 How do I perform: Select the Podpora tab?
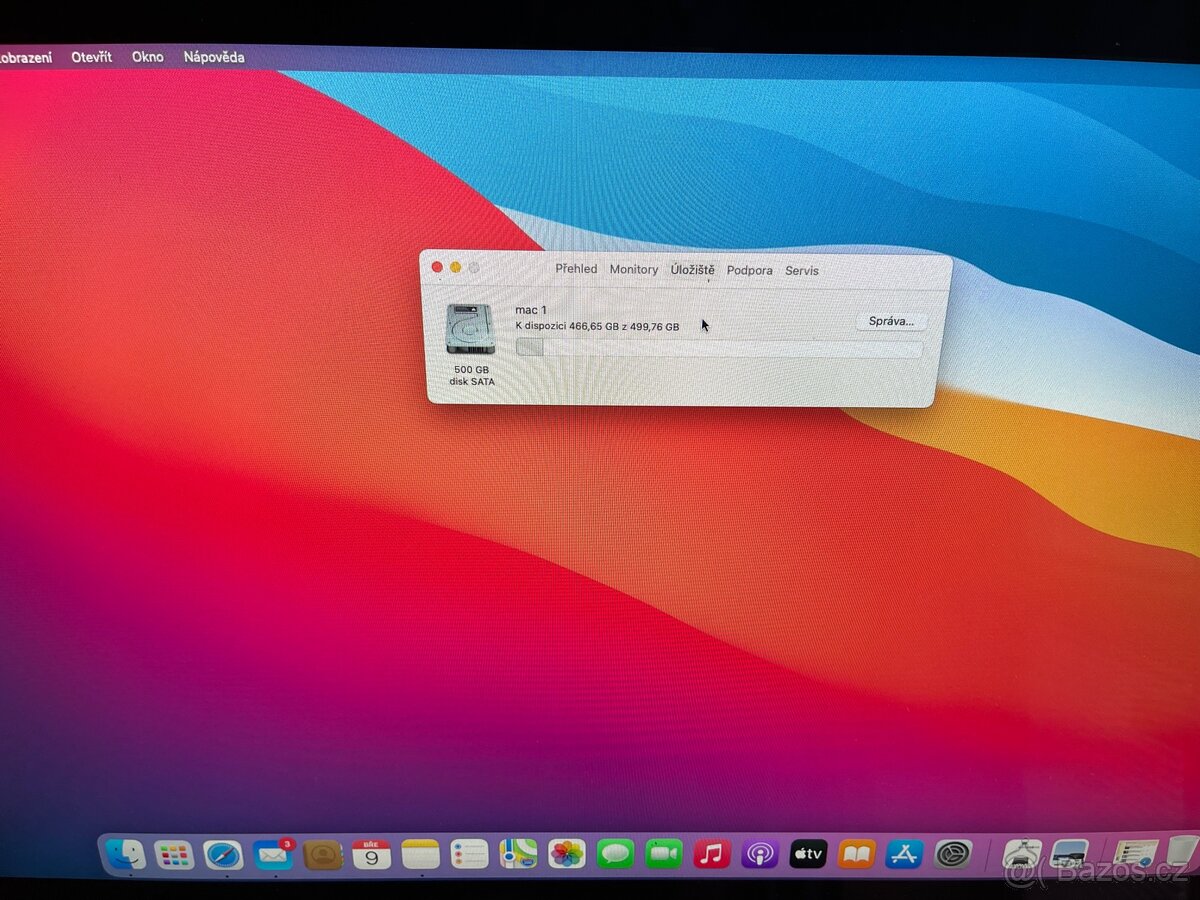750,270
